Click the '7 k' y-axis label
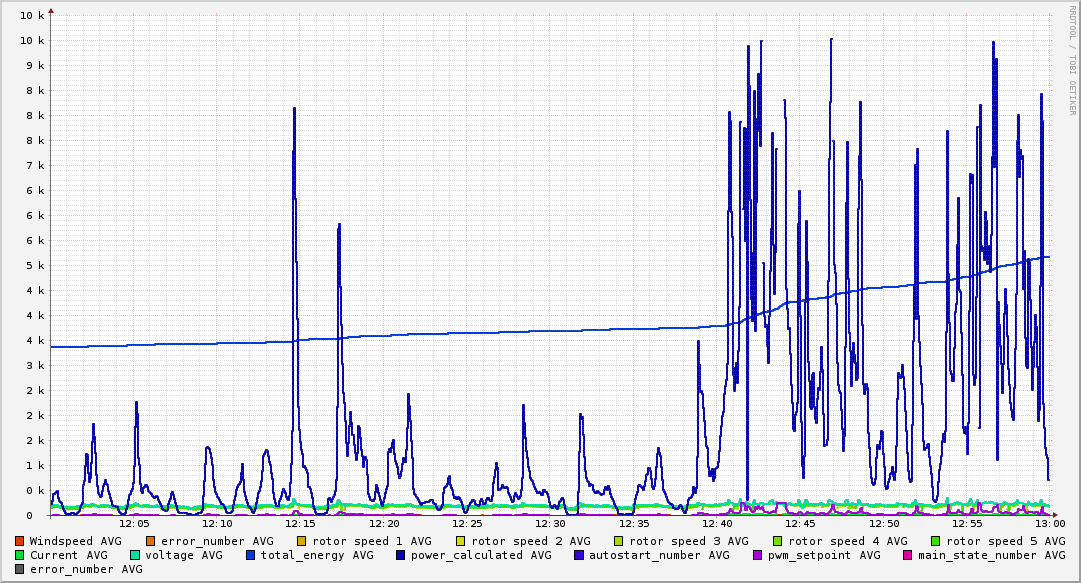Image resolution: width=1081 pixels, height=583 pixels. pos(35,165)
